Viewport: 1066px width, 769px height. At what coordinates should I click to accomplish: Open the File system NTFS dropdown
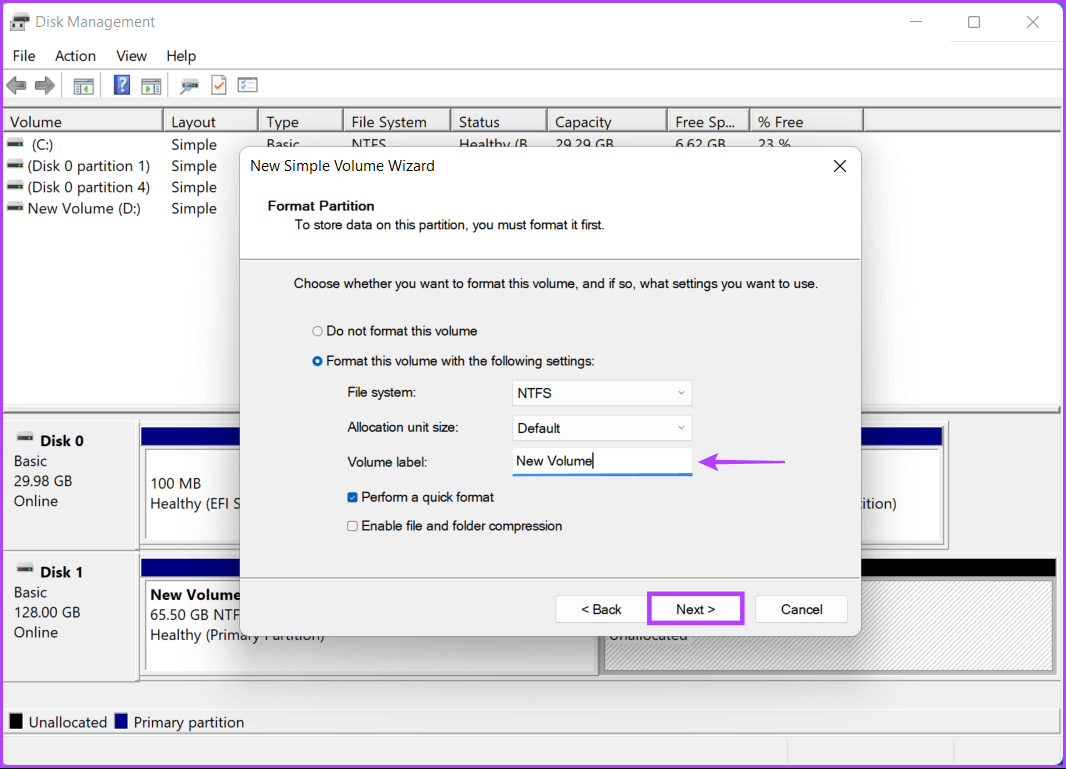pyautogui.click(x=602, y=393)
